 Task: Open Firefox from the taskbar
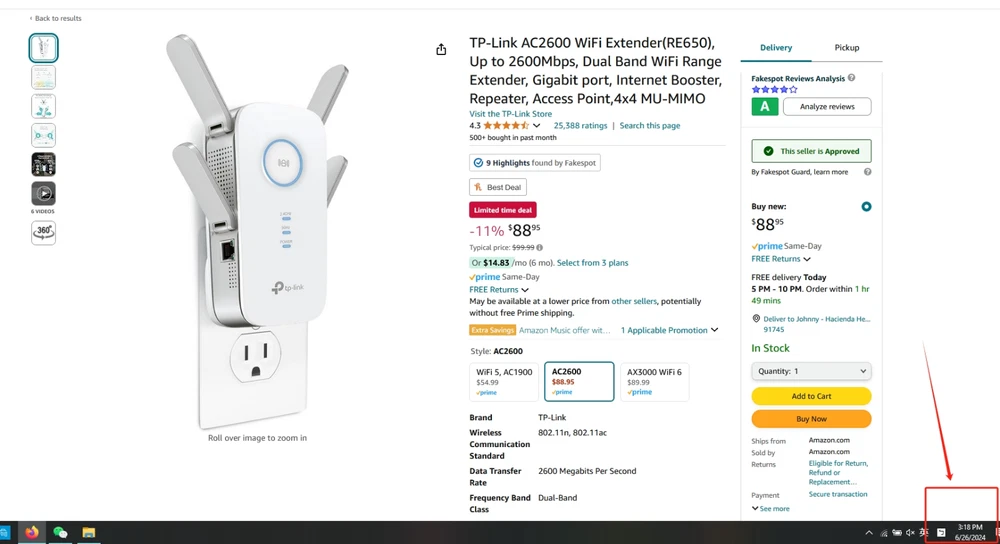click(31, 533)
